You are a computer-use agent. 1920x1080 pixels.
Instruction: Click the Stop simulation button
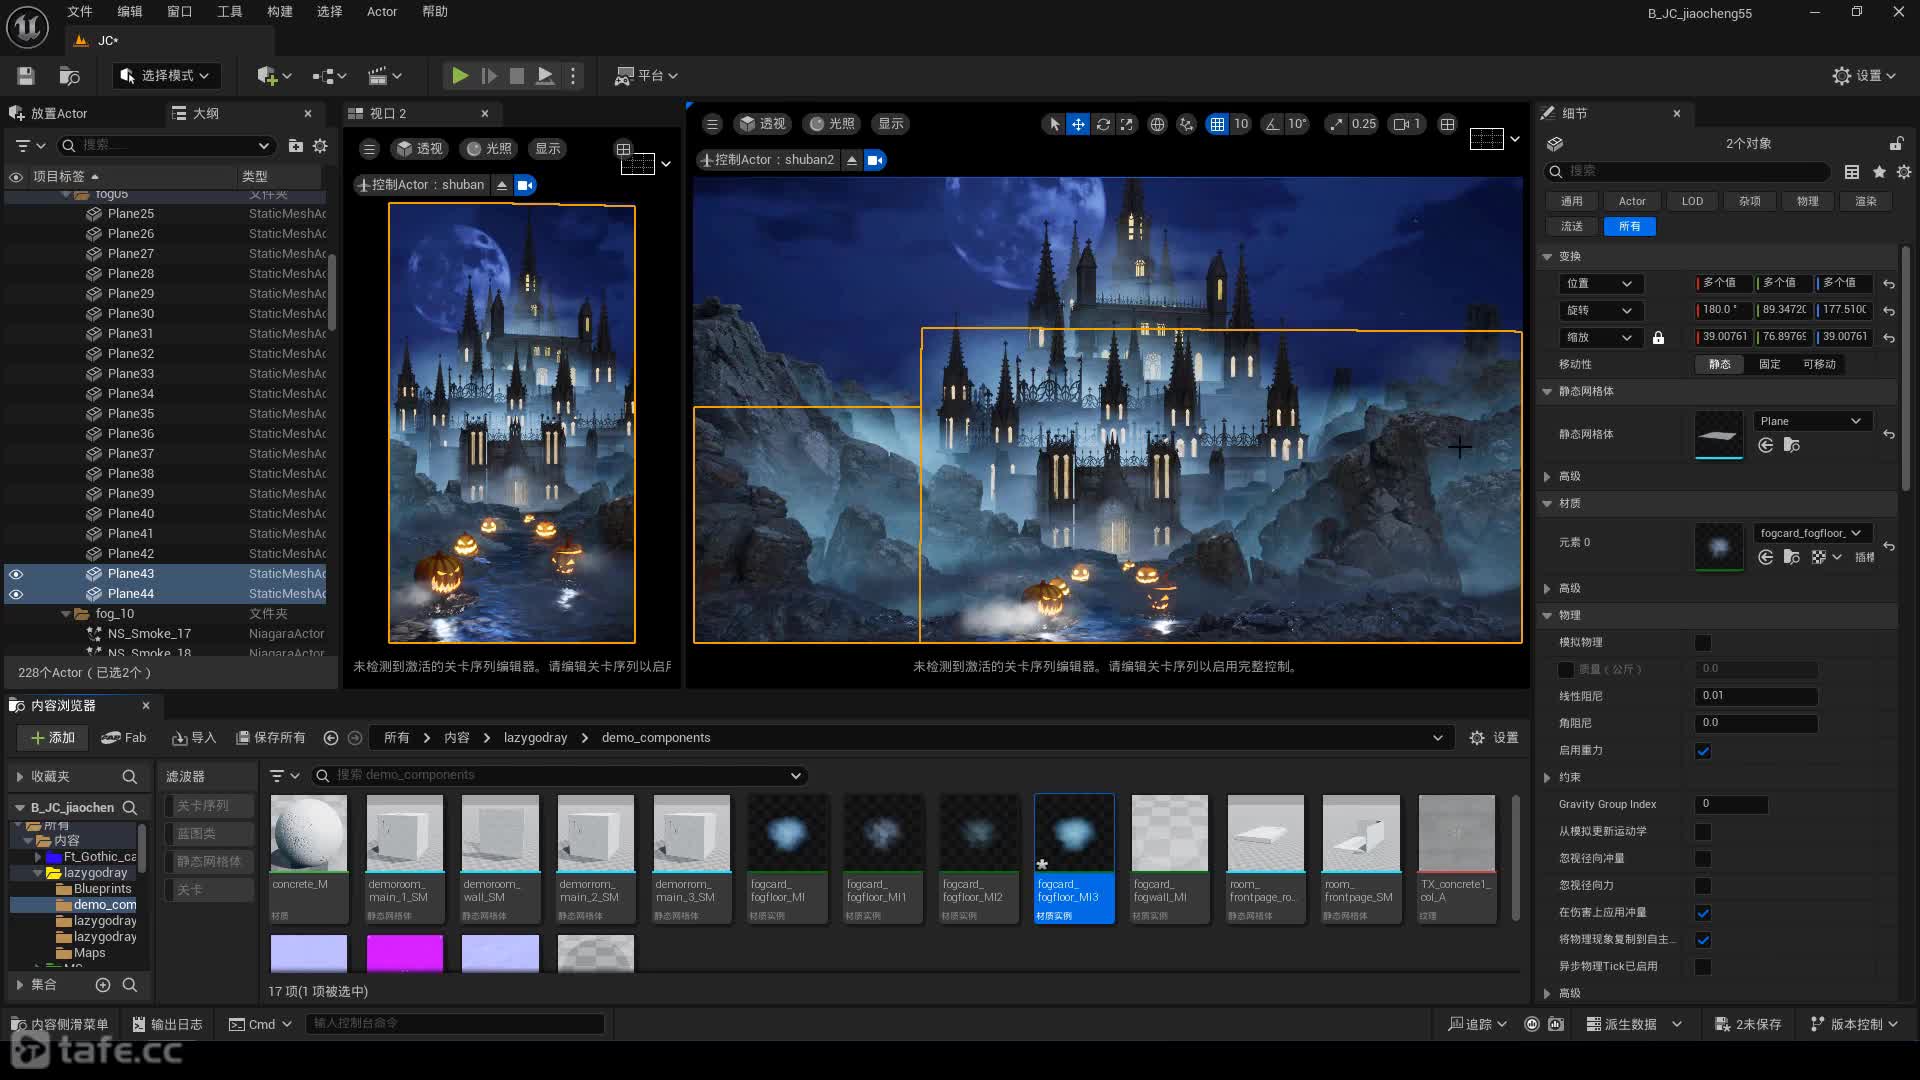pos(517,76)
